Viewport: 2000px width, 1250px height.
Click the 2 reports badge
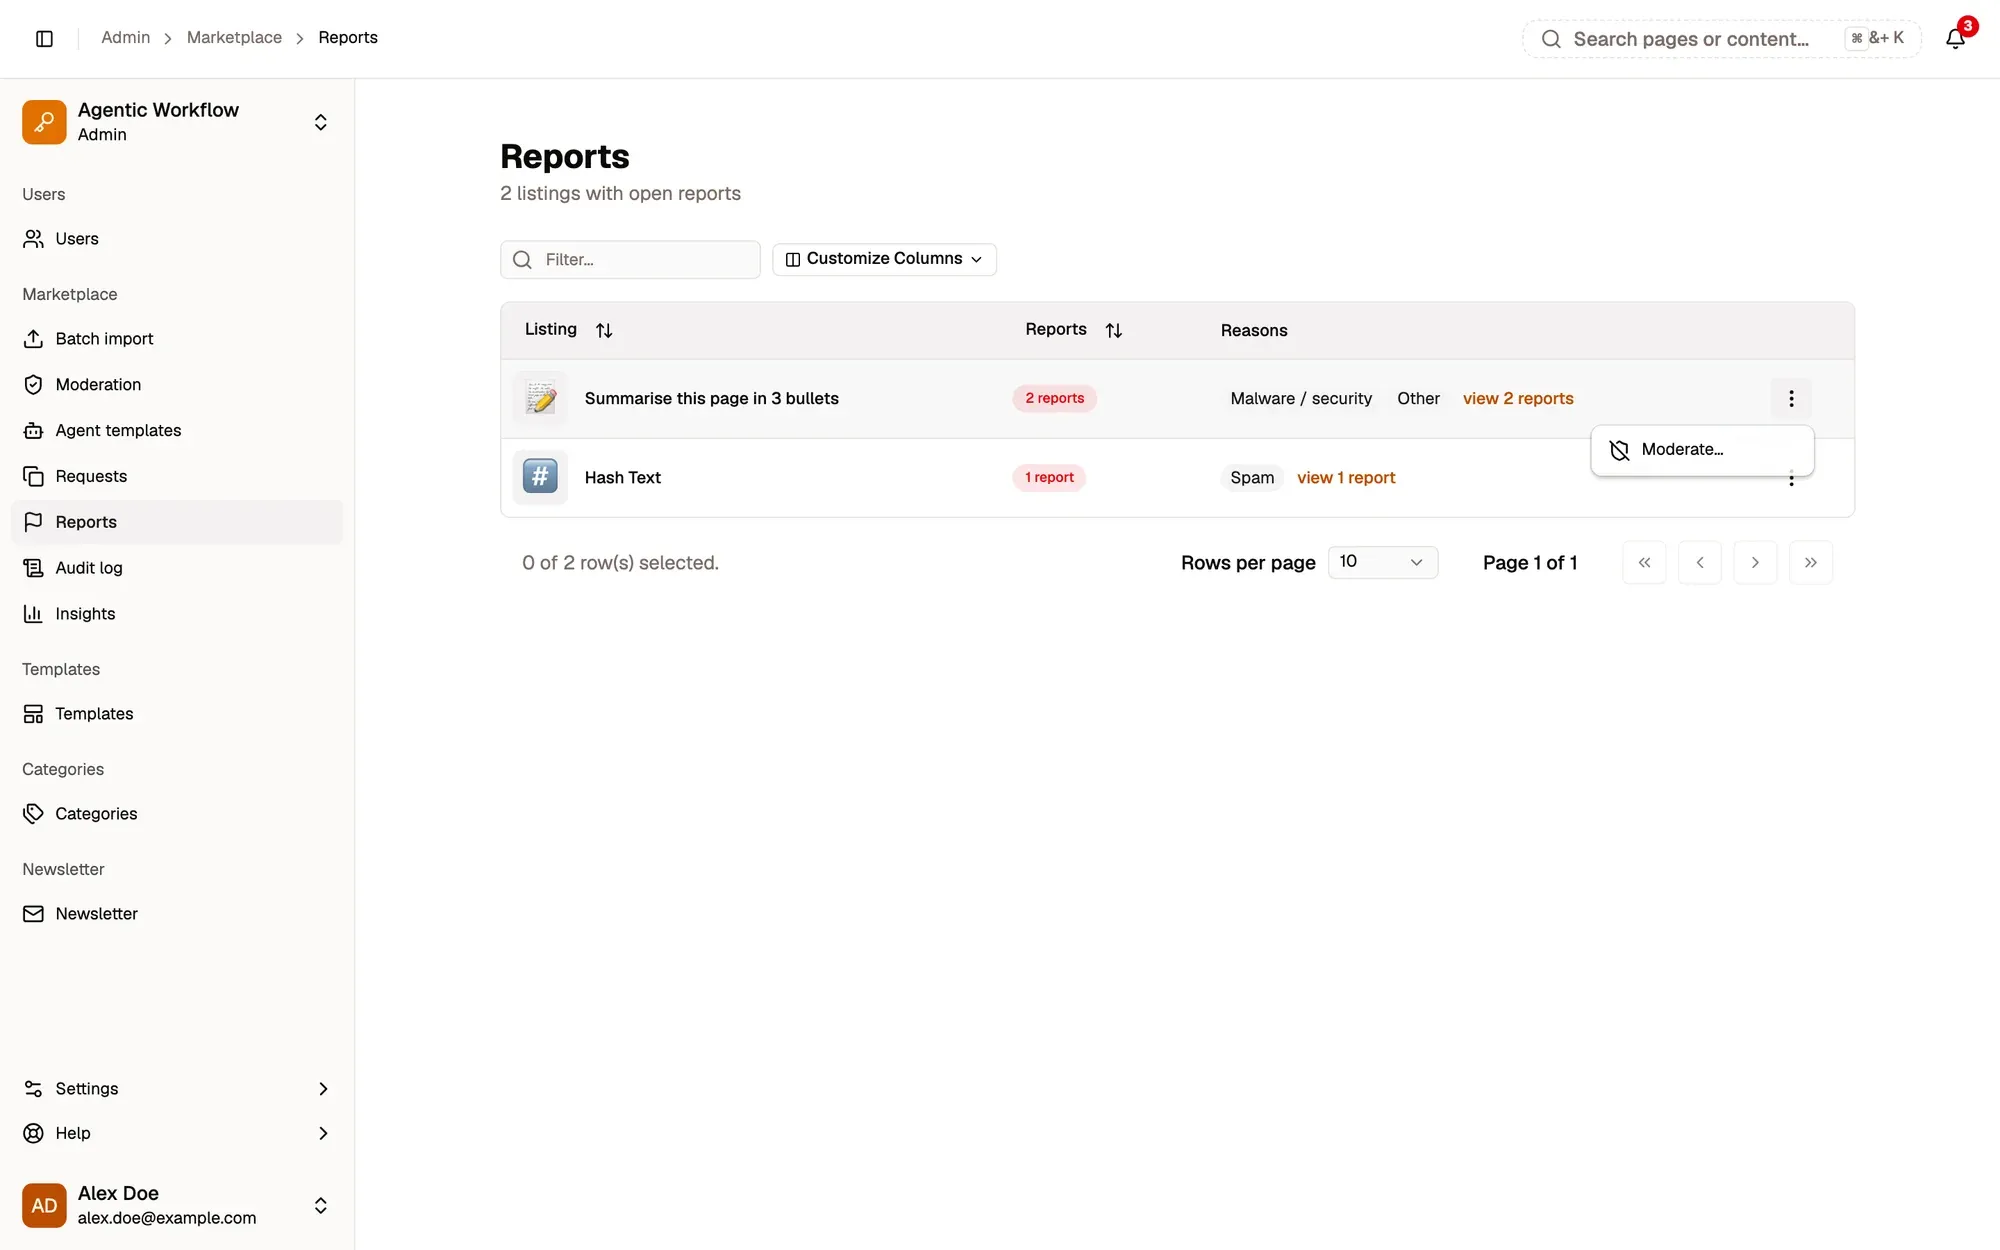pyautogui.click(x=1054, y=398)
